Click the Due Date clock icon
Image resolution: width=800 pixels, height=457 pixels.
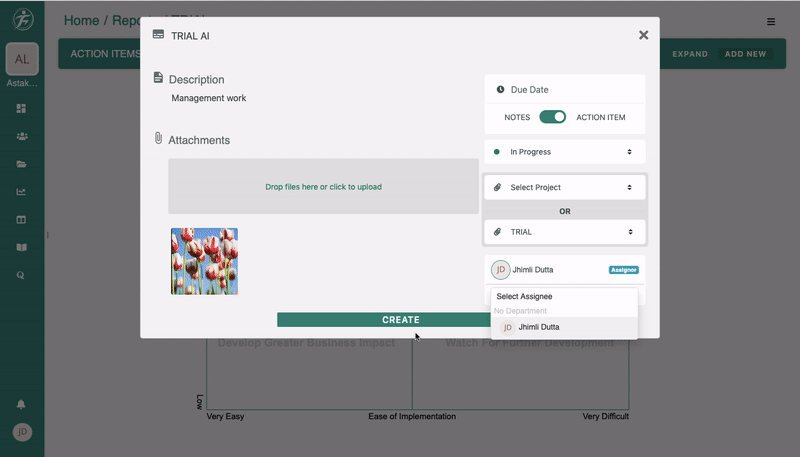pyautogui.click(x=501, y=89)
